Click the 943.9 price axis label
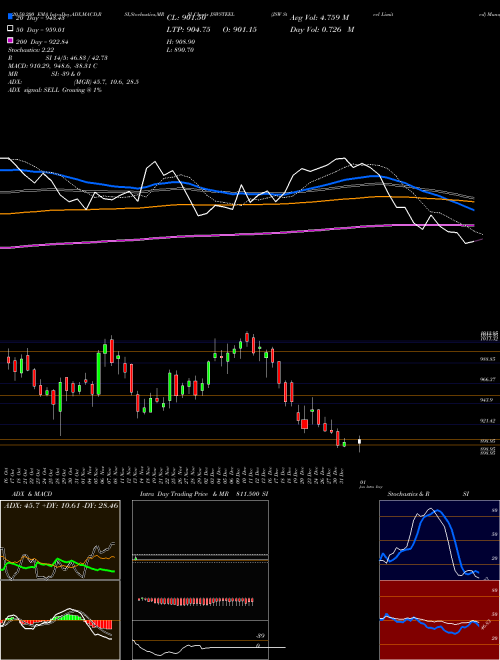Image resolution: width=500 pixels, height=660 pixels. point(486,400)
